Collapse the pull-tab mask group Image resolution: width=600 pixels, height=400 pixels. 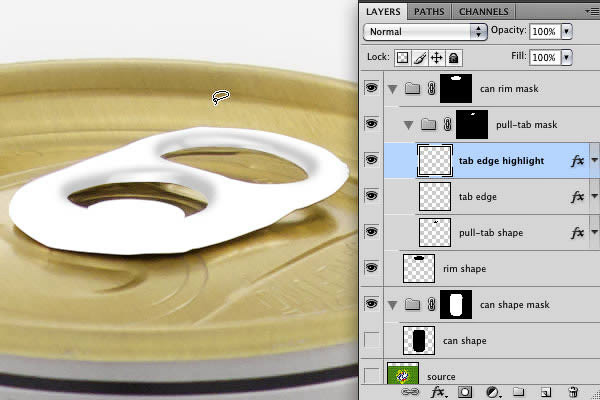[x=408, y=125]
